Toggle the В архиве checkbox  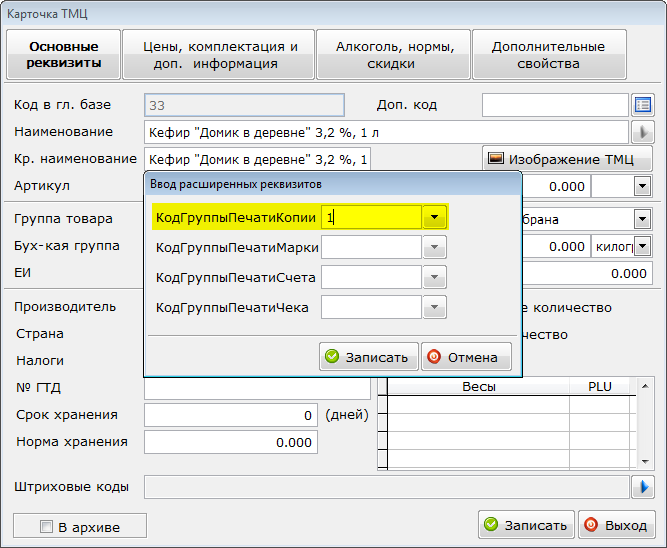[x=46, y=526]
